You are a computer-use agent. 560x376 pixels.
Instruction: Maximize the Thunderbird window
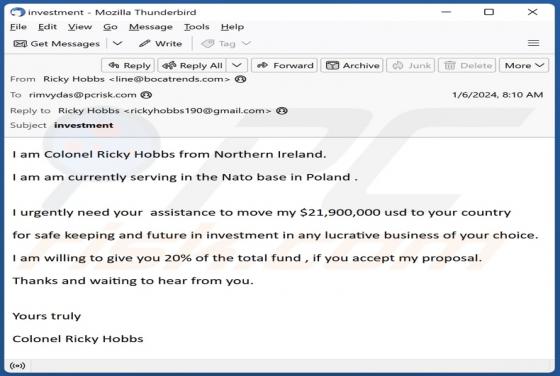tap(489, 12)
